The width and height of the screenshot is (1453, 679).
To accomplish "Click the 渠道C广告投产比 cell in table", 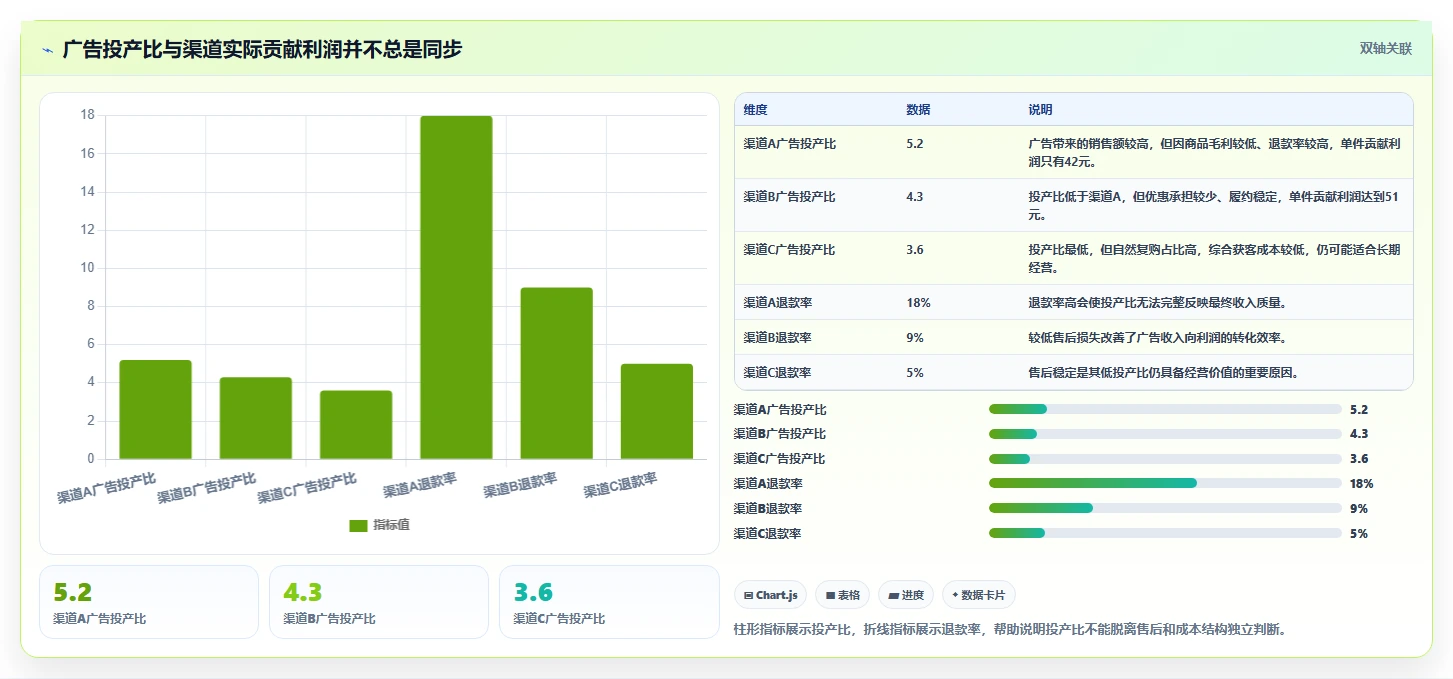I will point(790,250).
